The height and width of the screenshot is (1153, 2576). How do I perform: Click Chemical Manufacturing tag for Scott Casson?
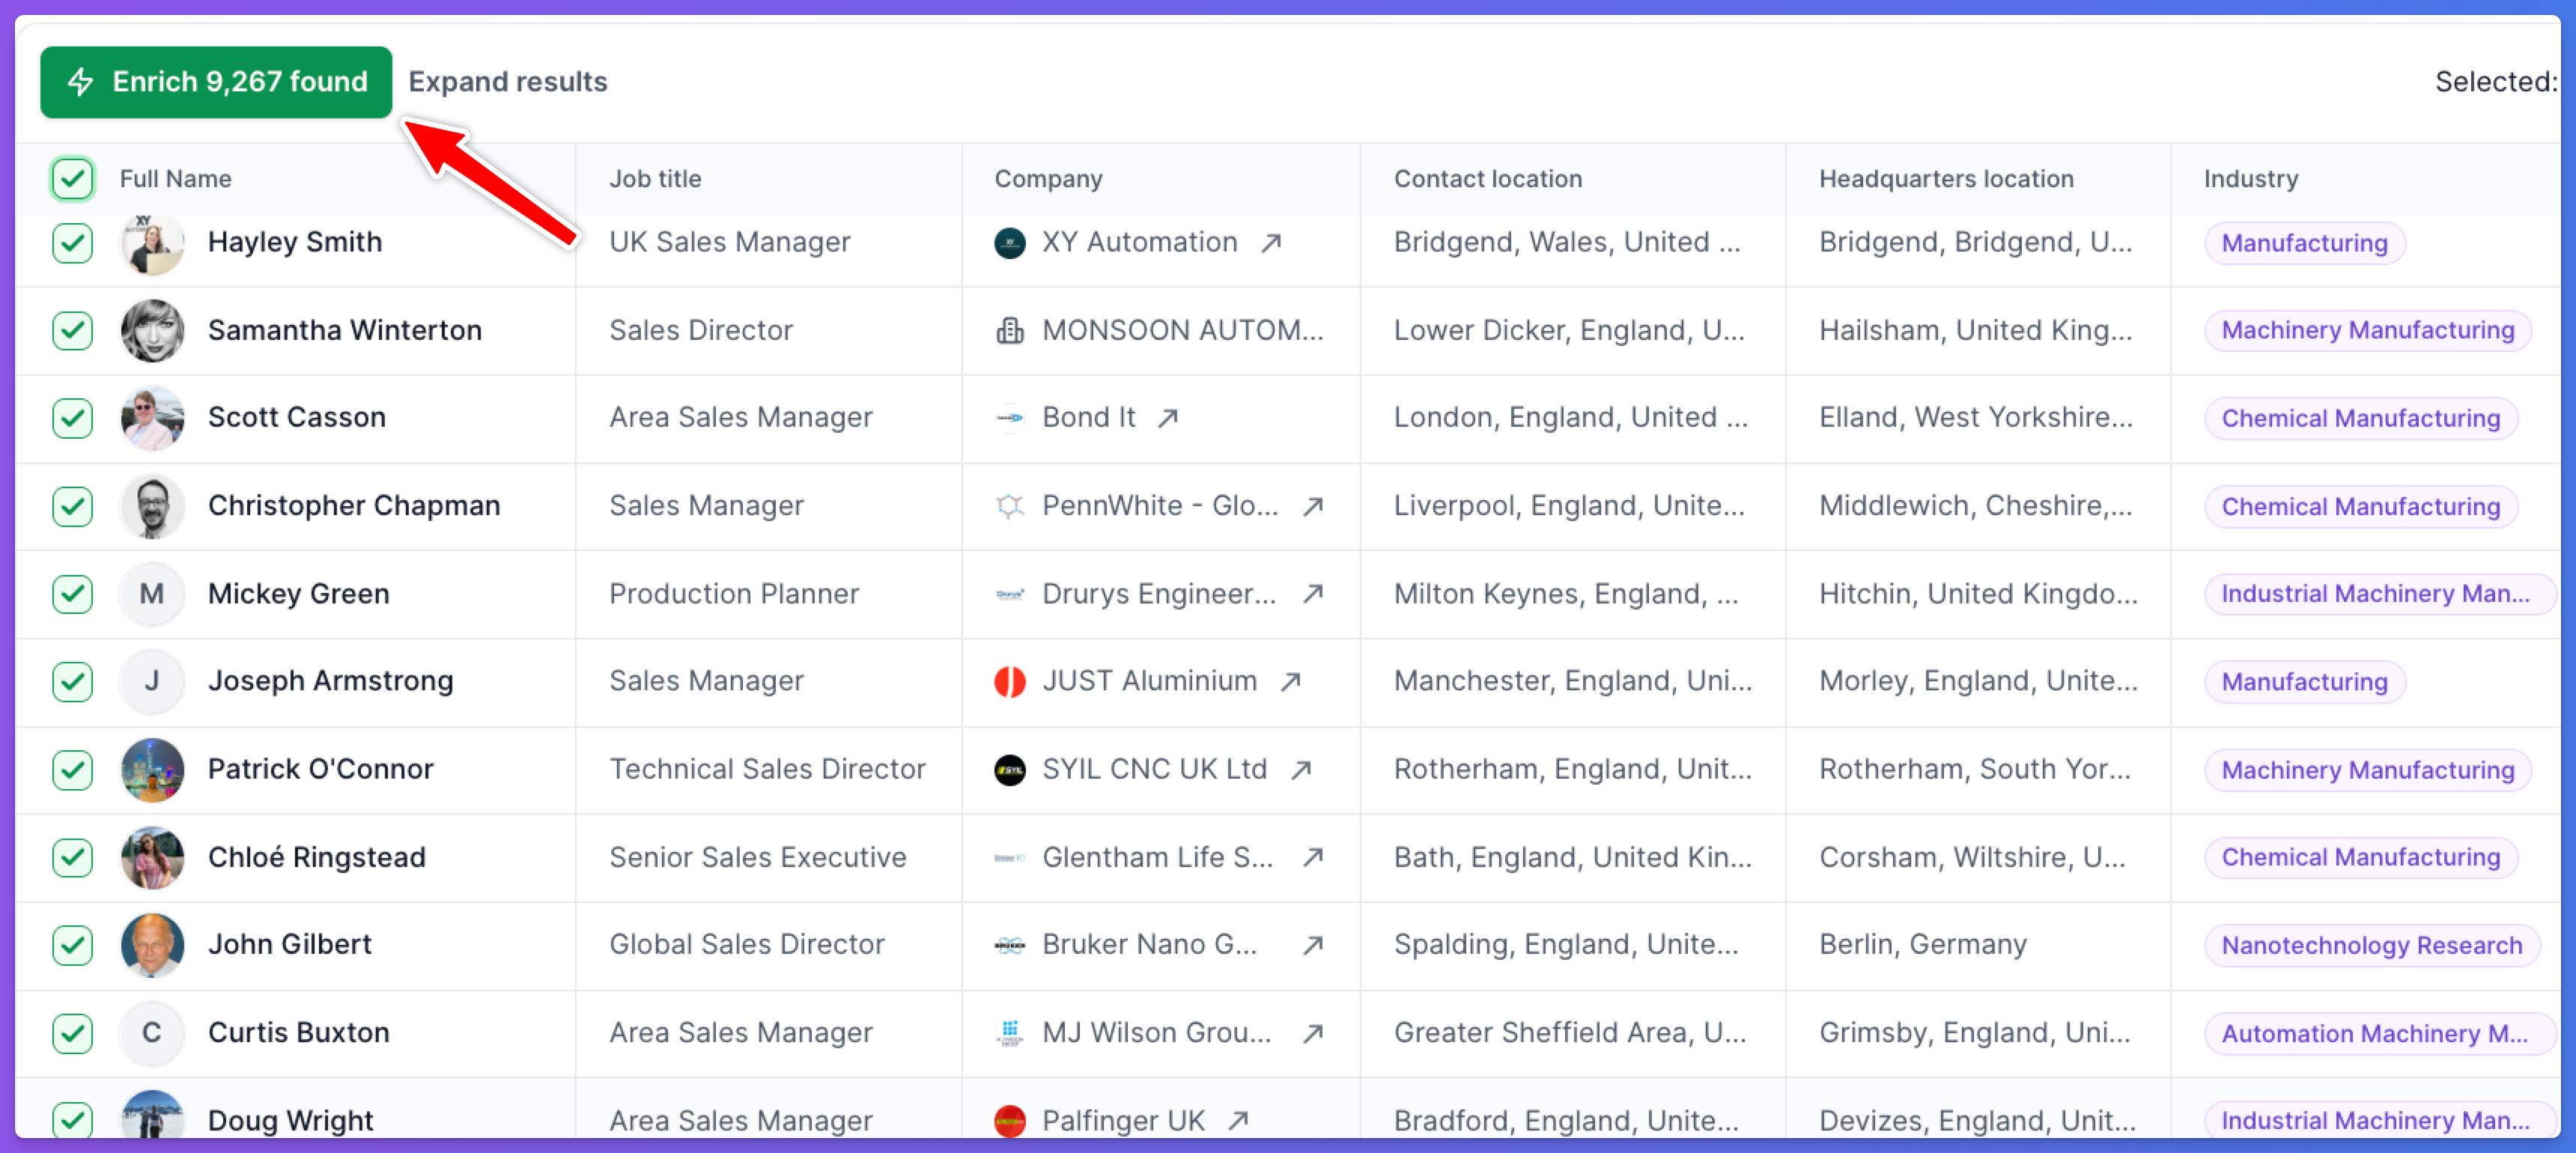pos(2360,418)
